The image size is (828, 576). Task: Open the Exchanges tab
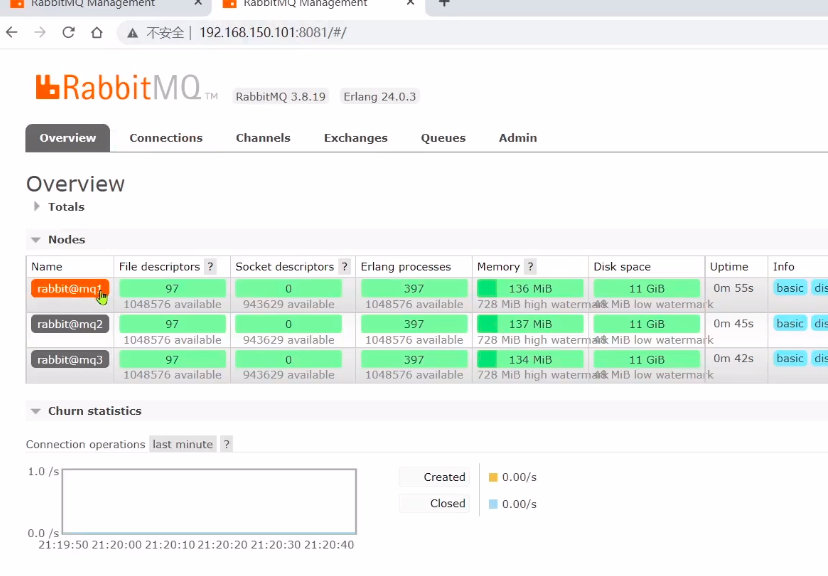(355, 138)
